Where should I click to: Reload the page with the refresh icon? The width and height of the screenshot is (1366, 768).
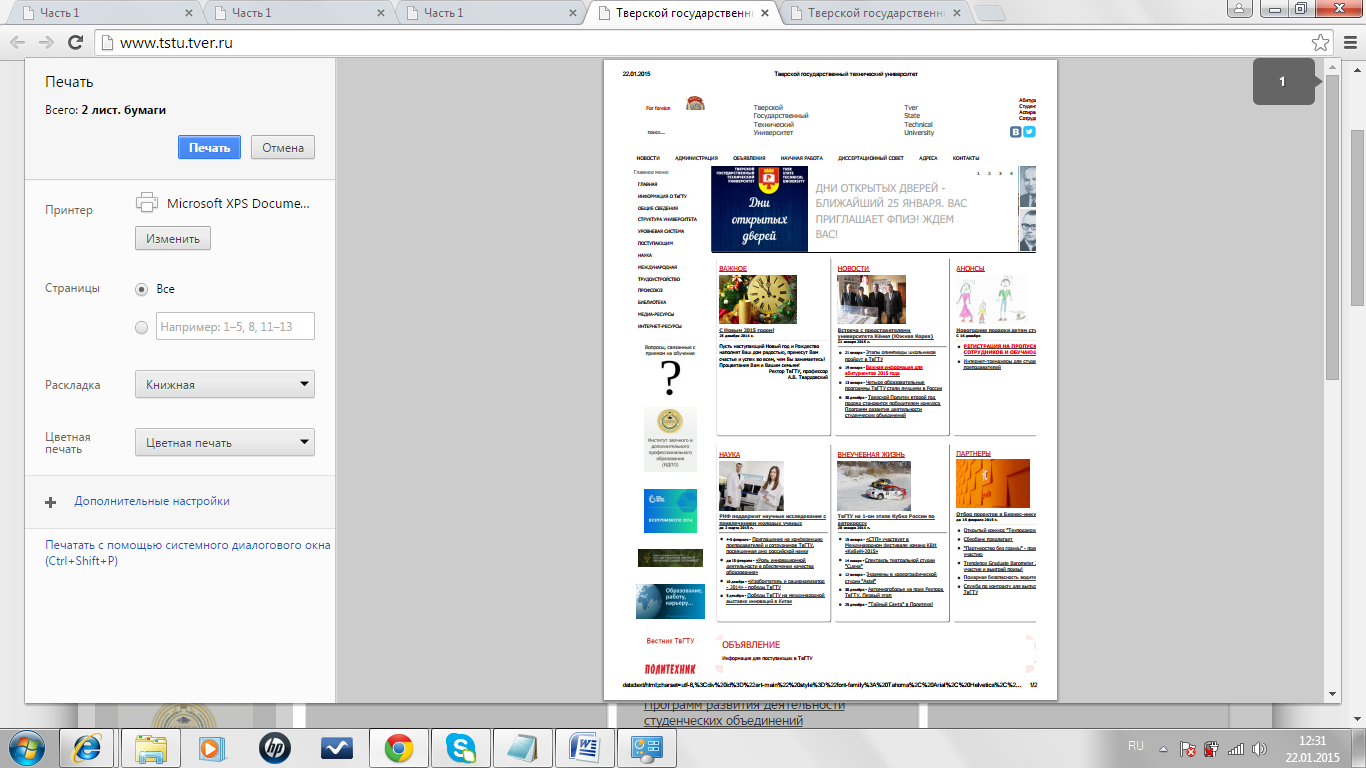tap(75, 43)
